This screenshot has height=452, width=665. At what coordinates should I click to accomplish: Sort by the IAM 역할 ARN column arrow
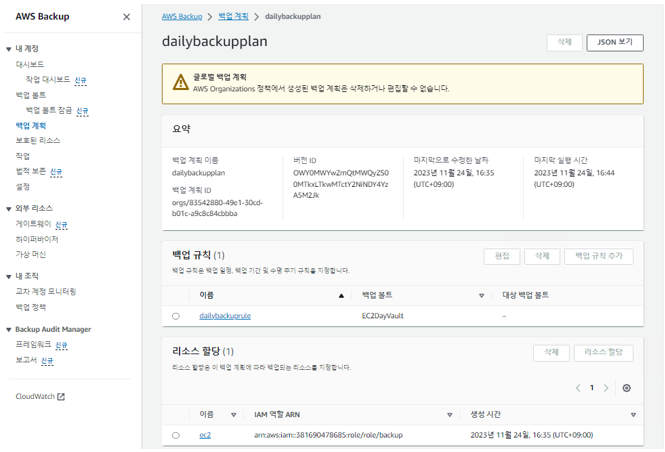(x=450, y=415)
